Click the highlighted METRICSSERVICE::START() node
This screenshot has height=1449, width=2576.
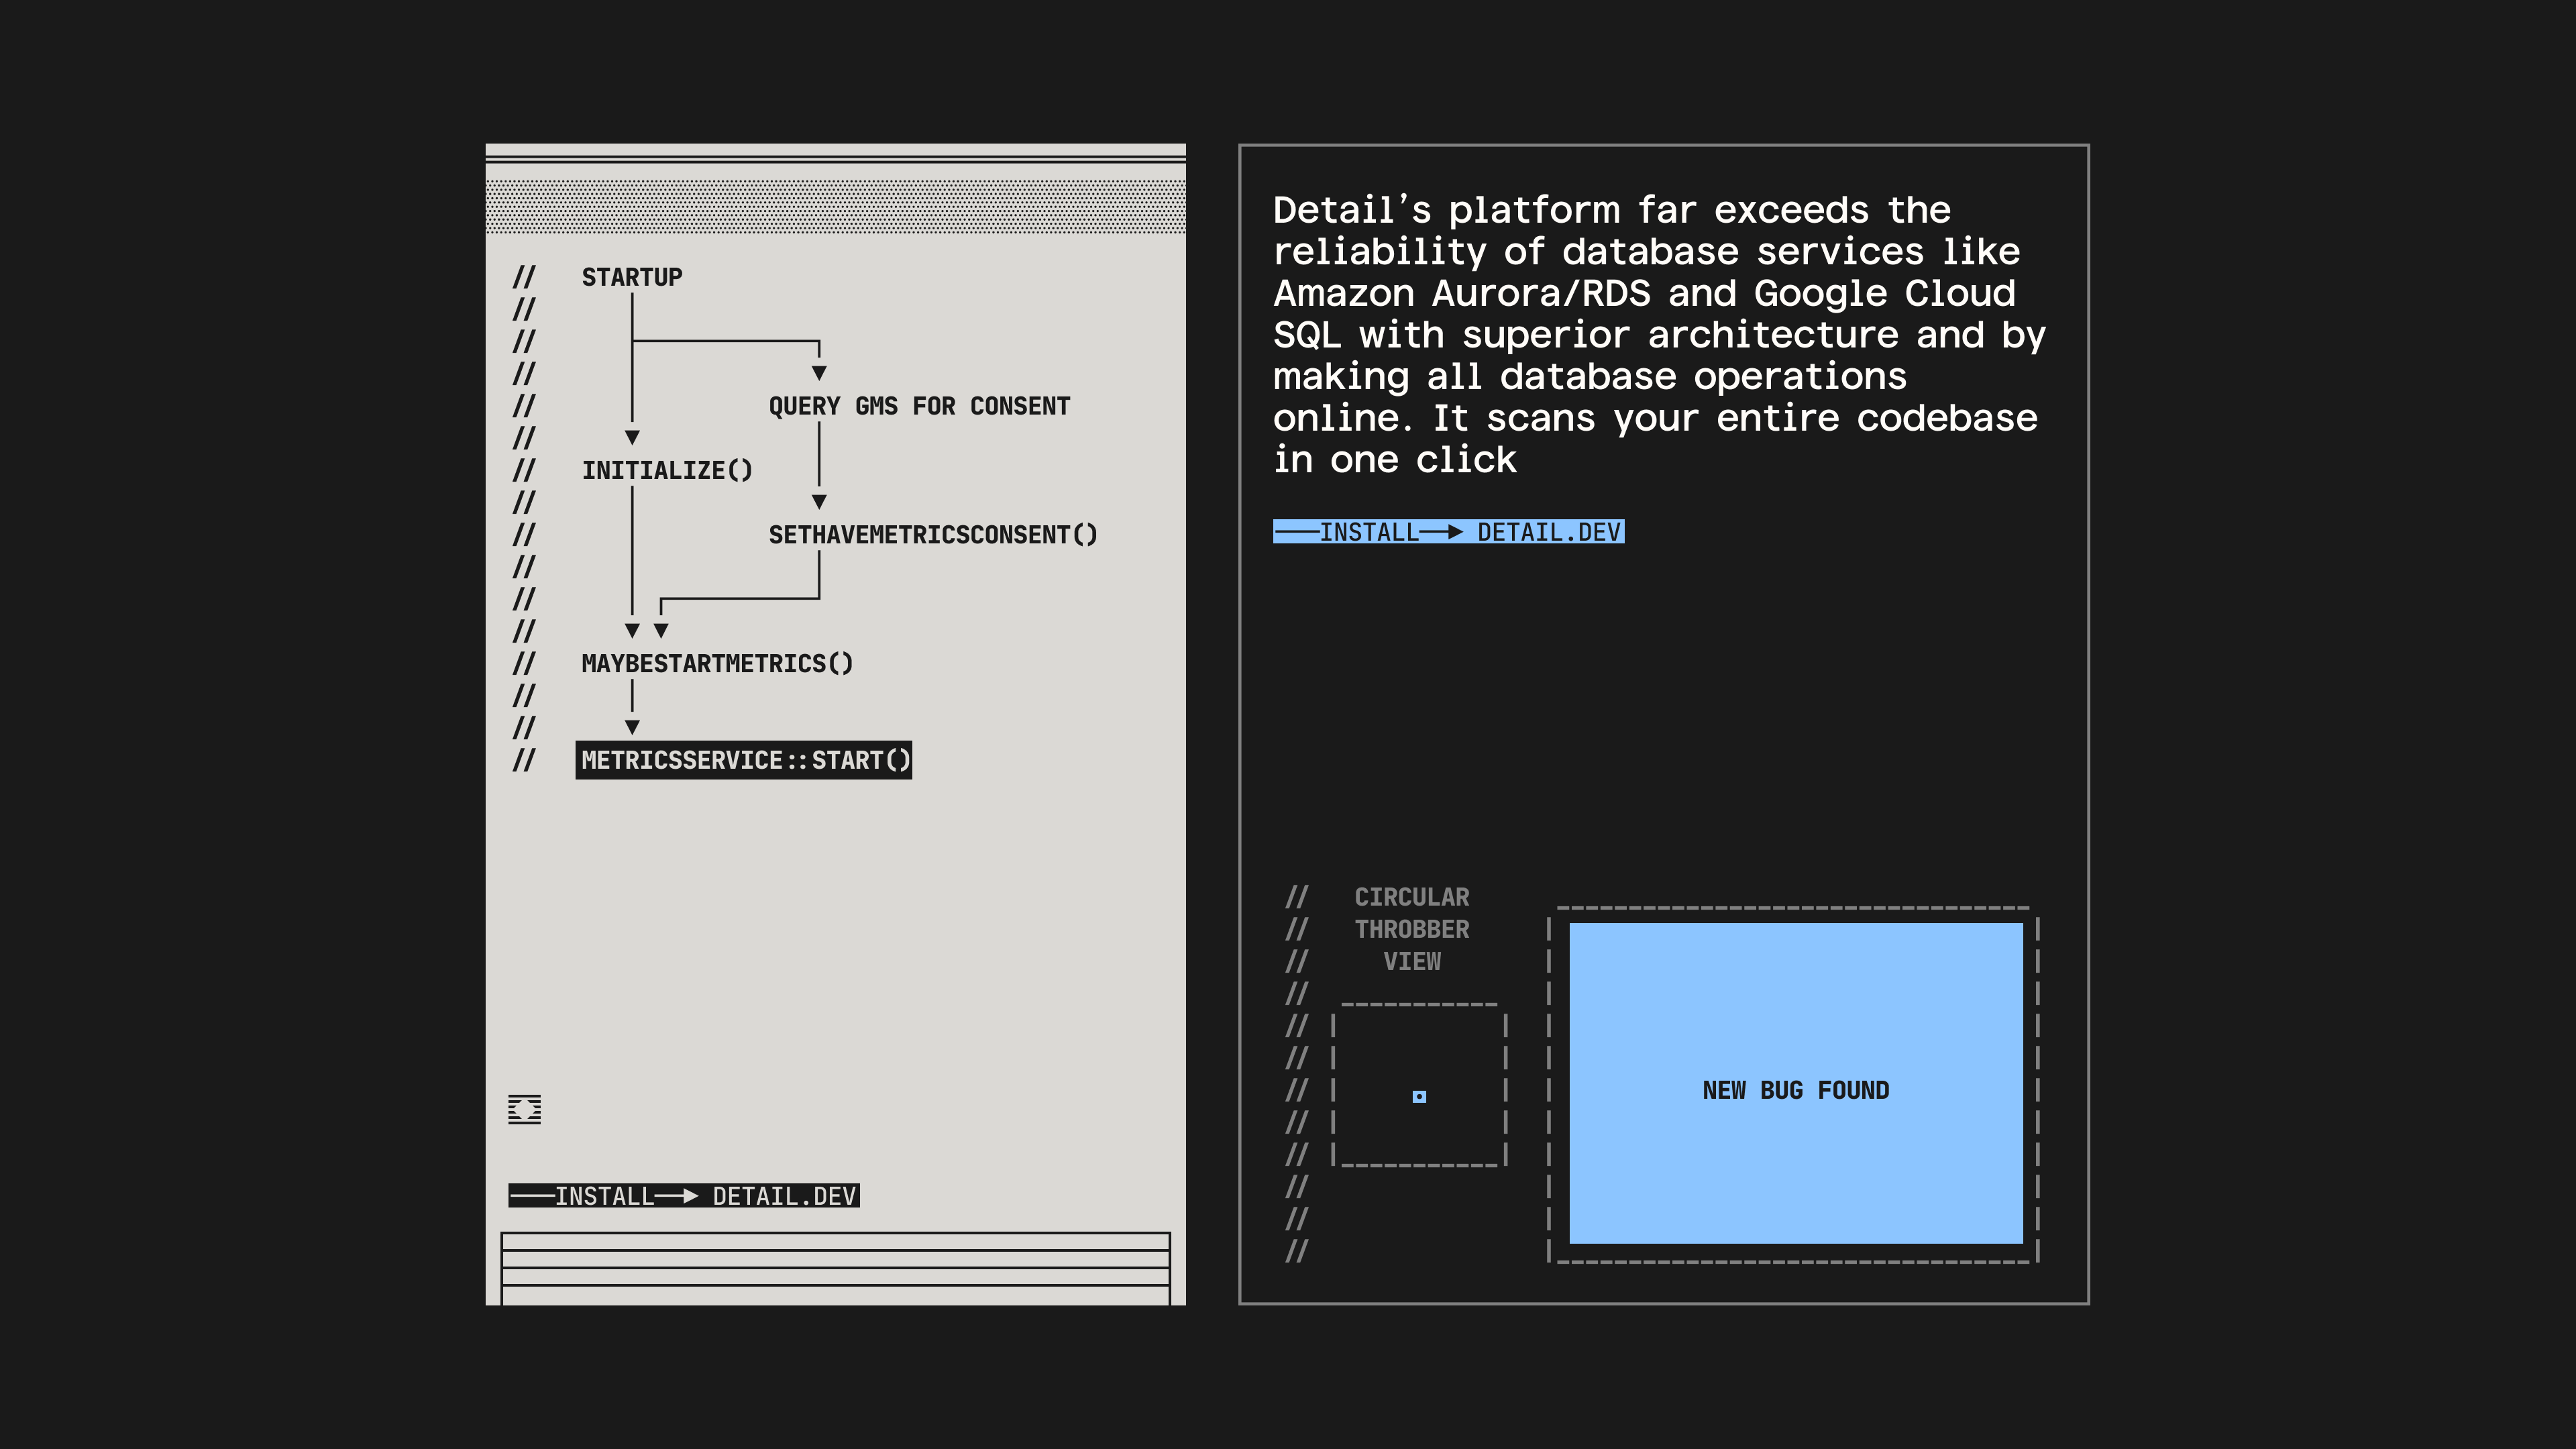(x=744, y=760)
